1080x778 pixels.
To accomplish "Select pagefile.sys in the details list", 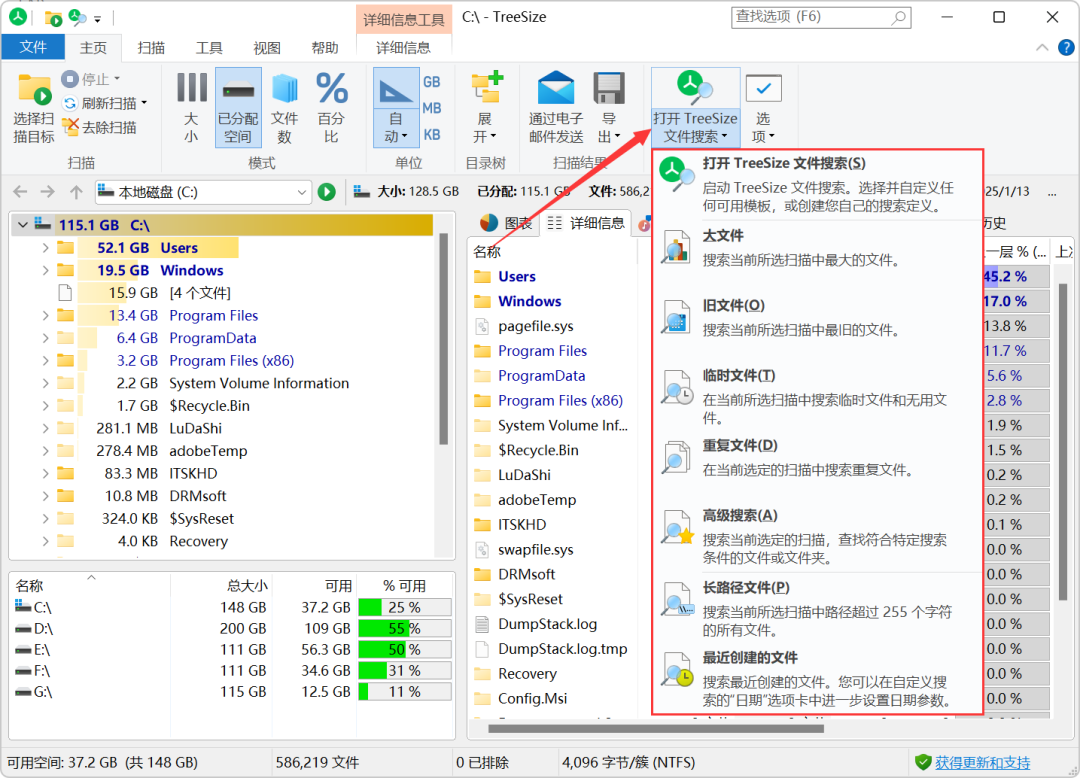I will coord(535,326).
